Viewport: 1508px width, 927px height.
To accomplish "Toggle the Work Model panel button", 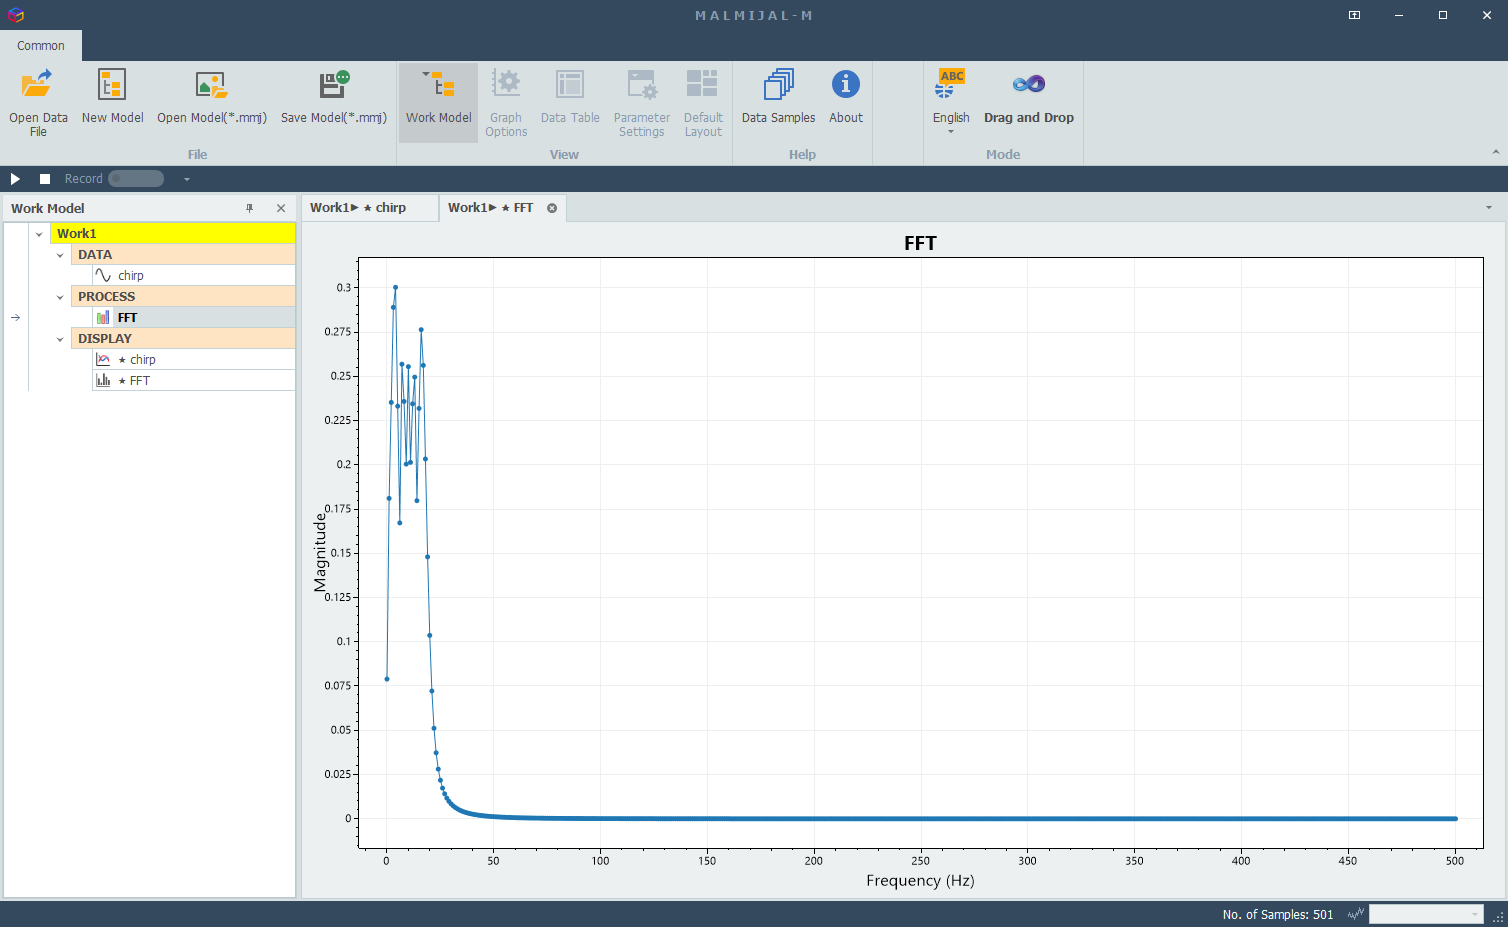I will tap(438, 102).
